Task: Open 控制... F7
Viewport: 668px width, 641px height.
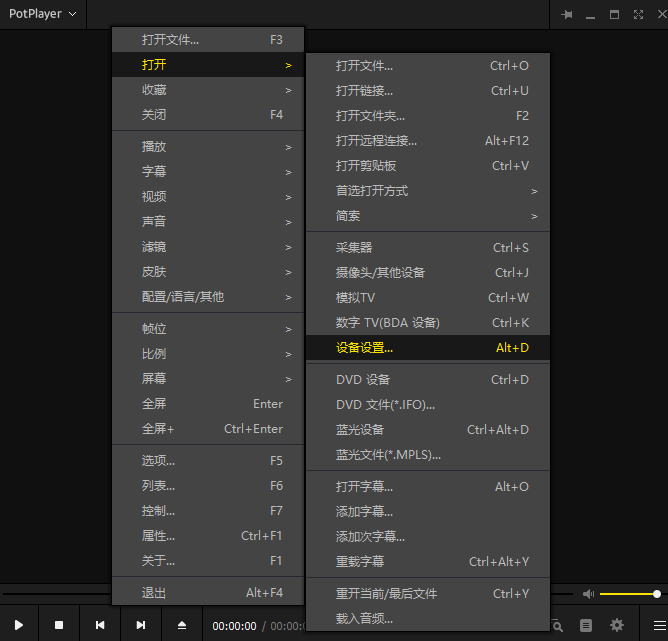Action: point(208,511)
